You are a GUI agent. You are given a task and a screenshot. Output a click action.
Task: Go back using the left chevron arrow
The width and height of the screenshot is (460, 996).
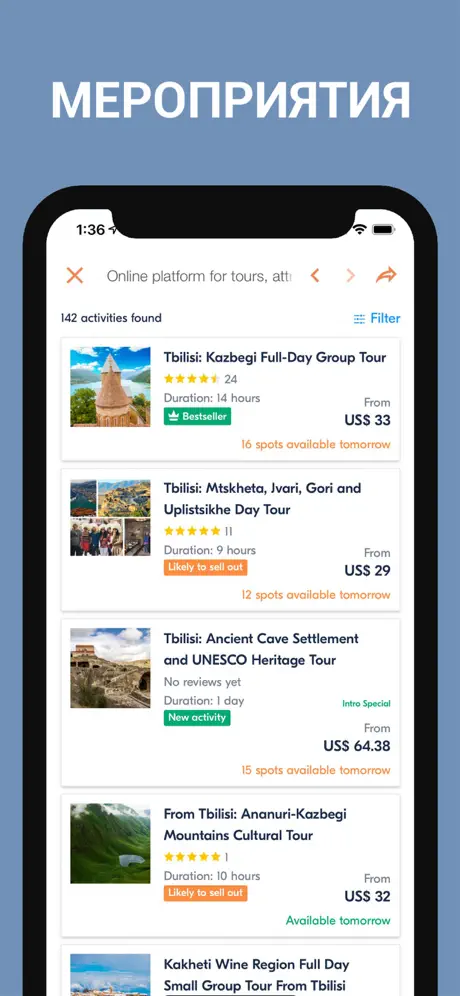click(314, 276)
